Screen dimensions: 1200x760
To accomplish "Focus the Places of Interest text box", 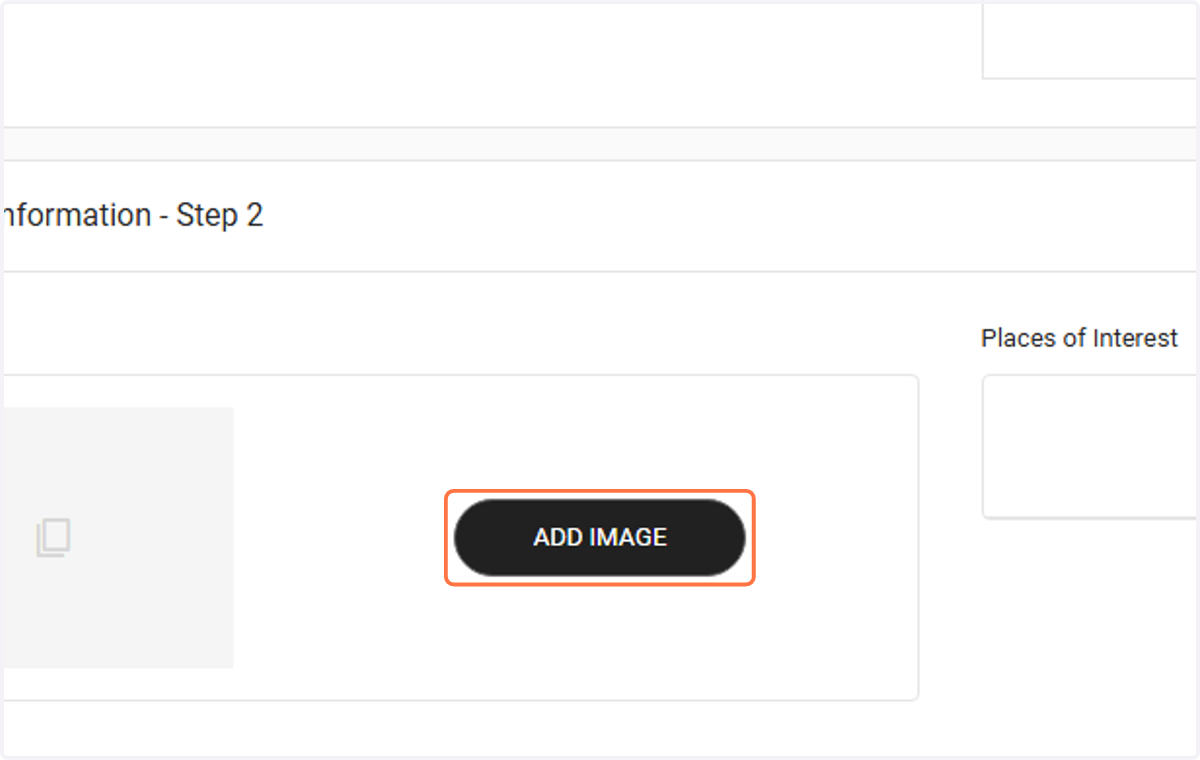I will (x=1090, y=446).
